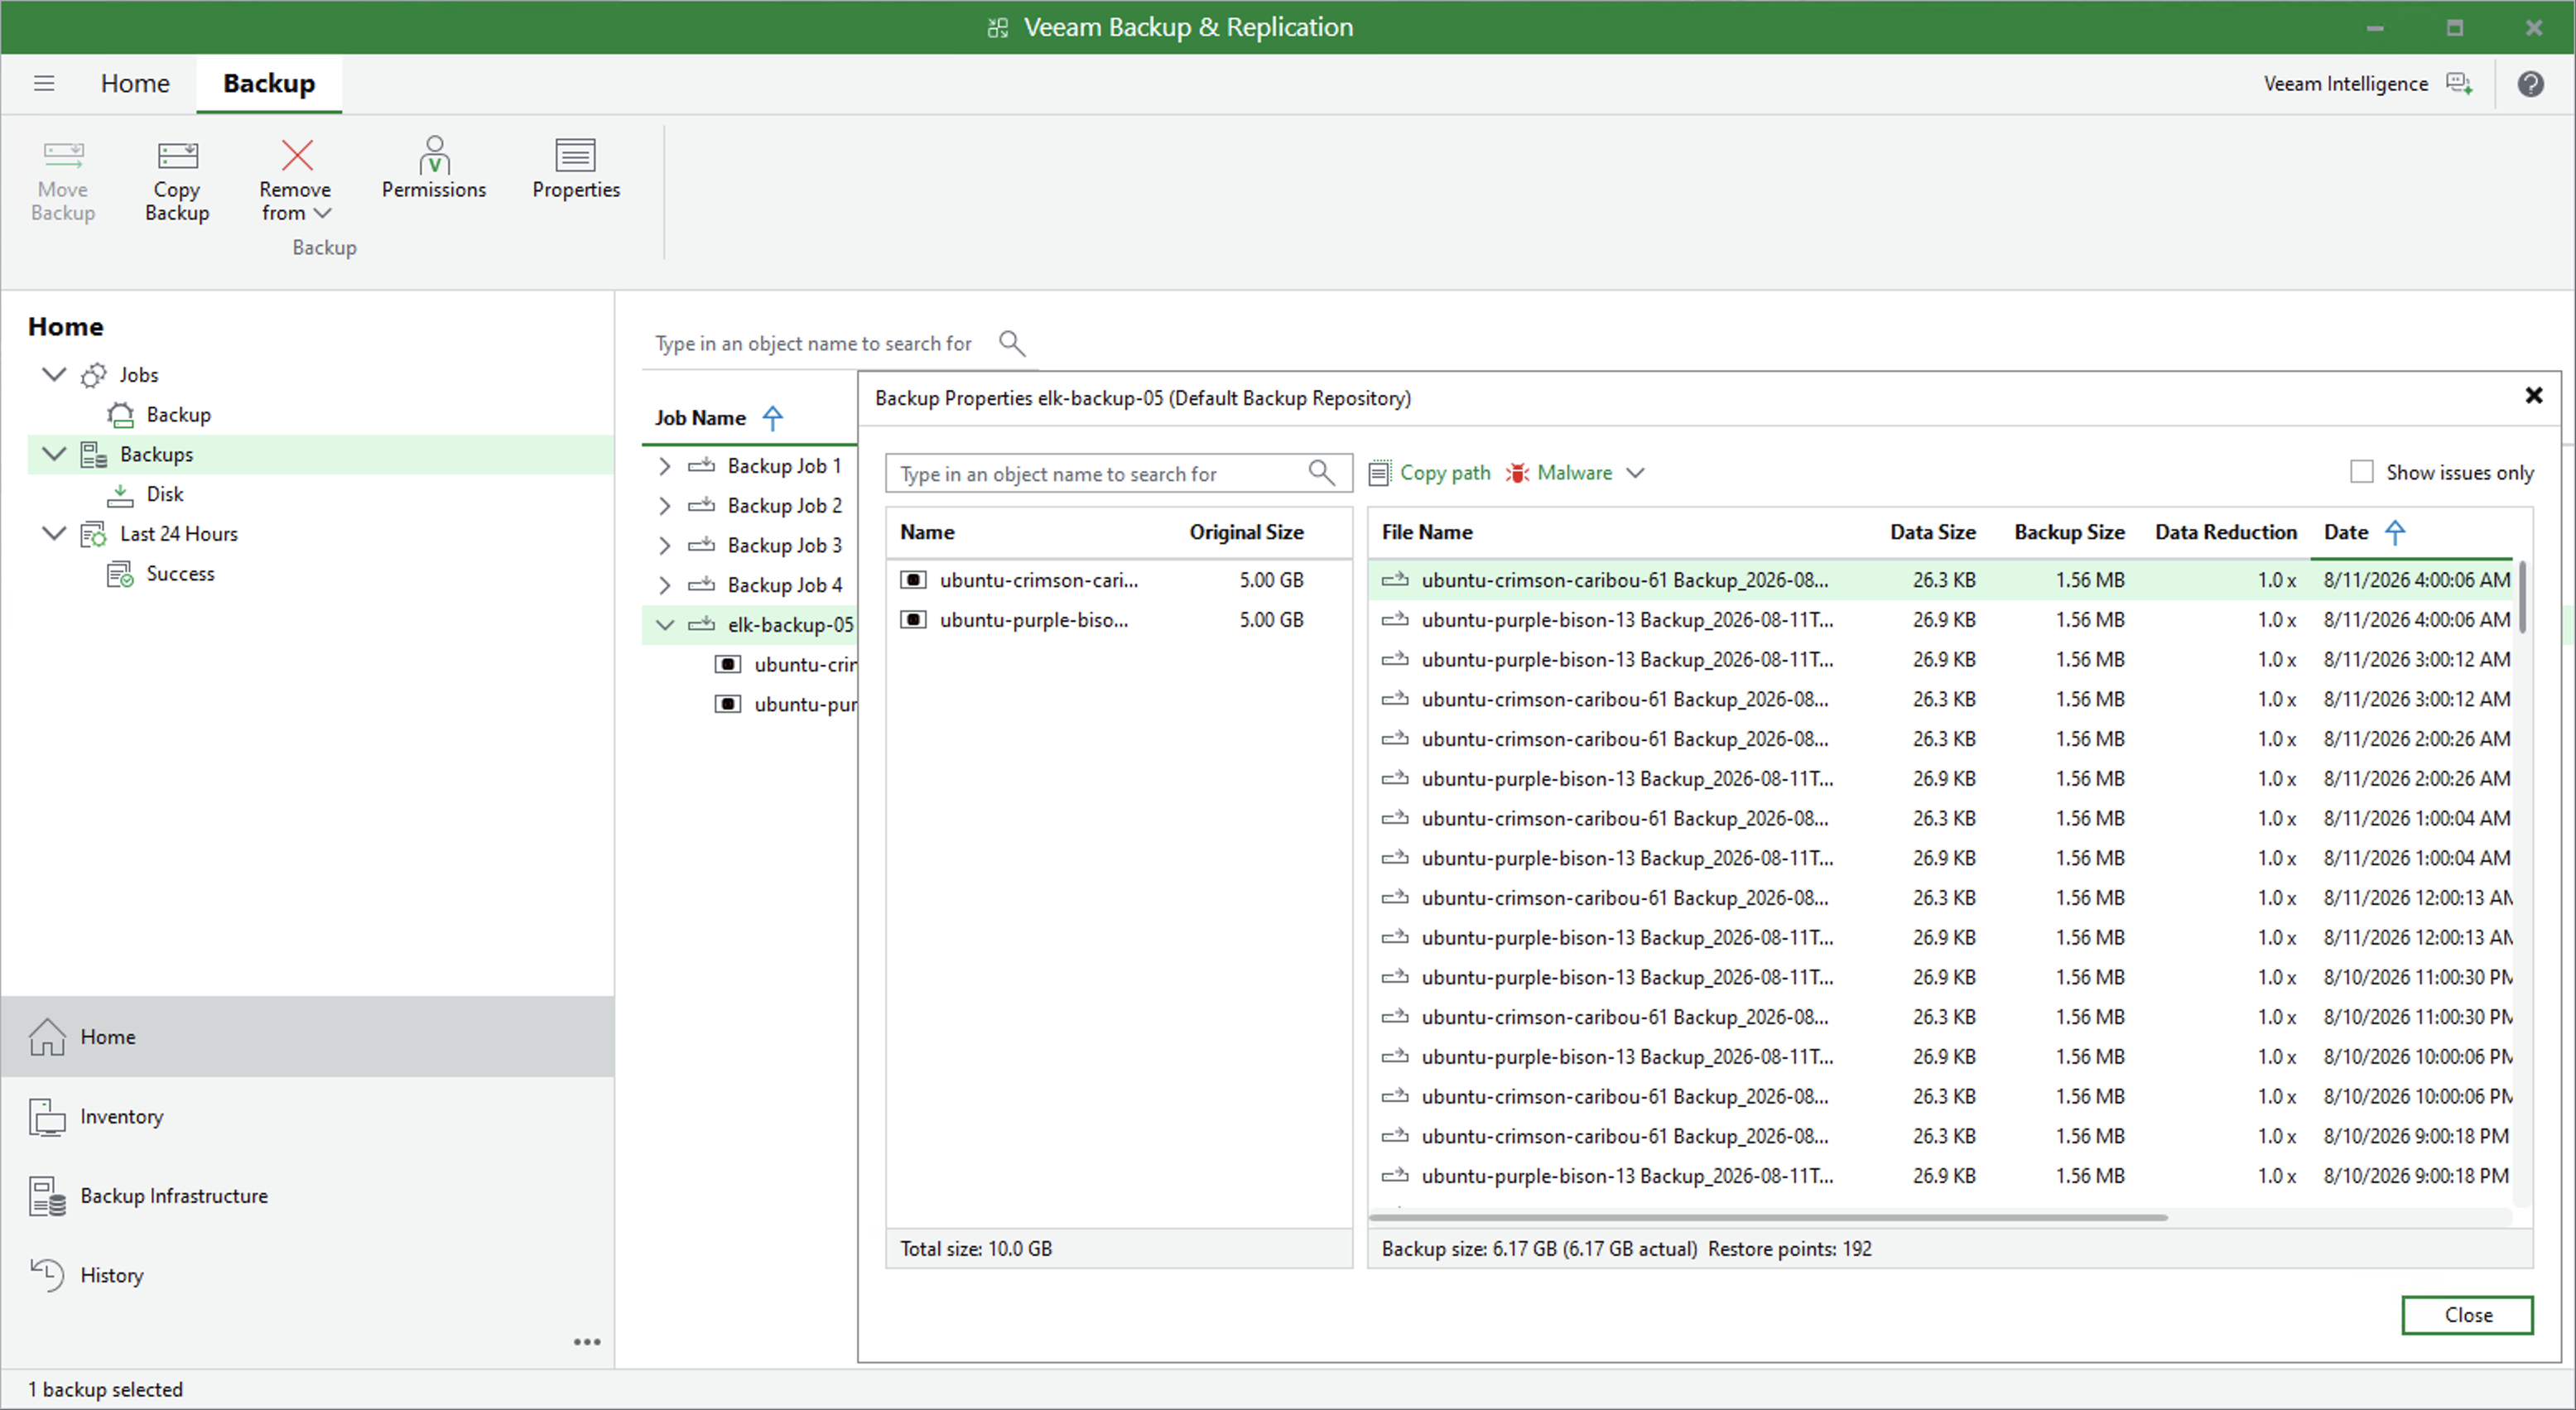Click the red Malware bug icon

(x=1517, y=473)
